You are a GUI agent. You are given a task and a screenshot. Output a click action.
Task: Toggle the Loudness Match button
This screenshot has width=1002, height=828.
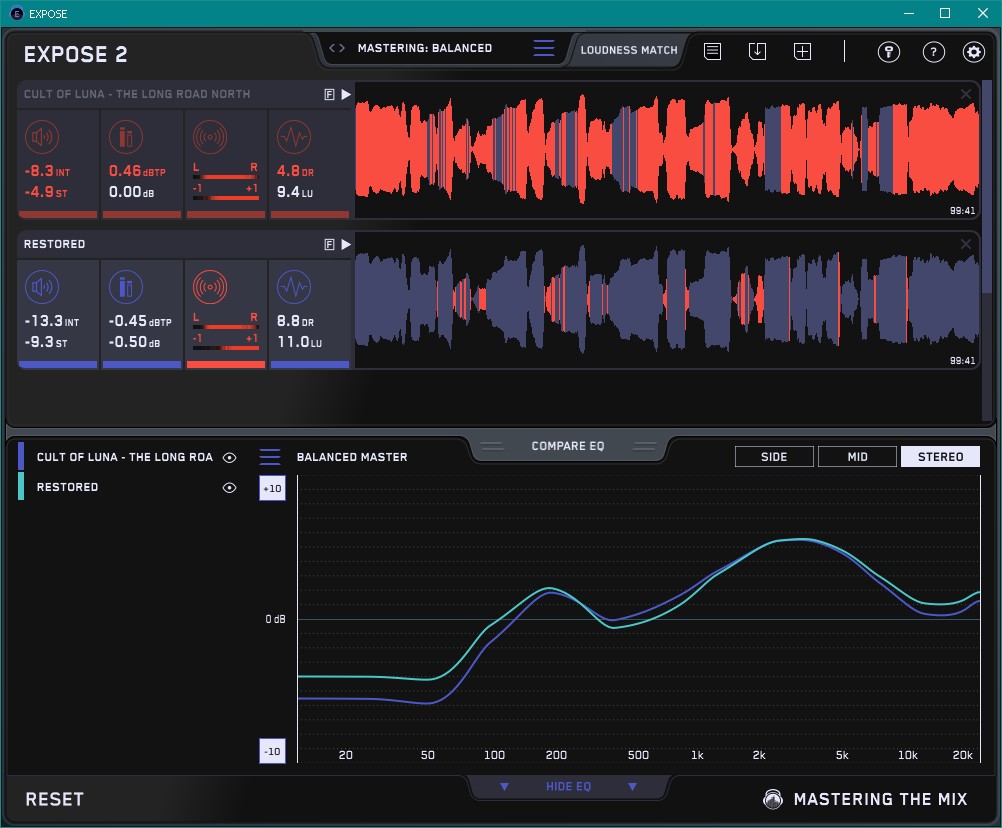(628, 49)
